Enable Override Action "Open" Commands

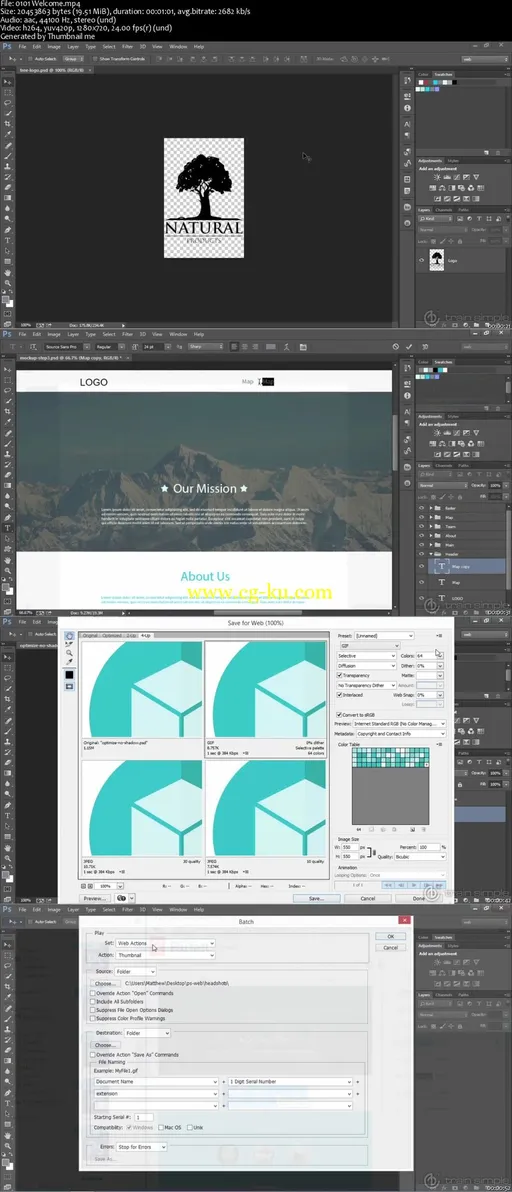(x=93, y=993)
